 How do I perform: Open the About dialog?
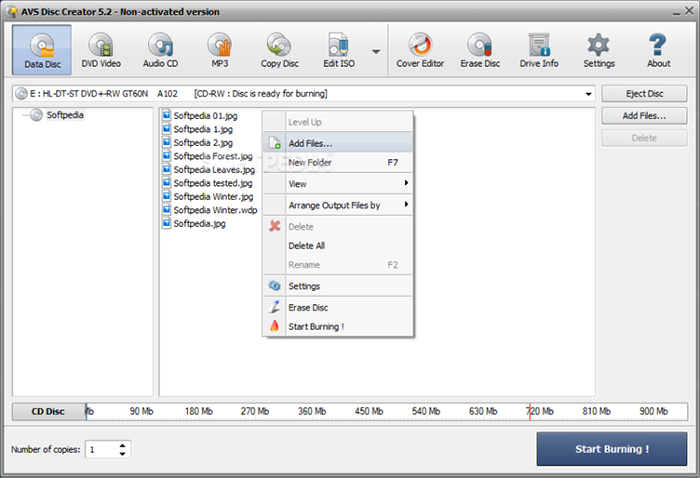658,50
